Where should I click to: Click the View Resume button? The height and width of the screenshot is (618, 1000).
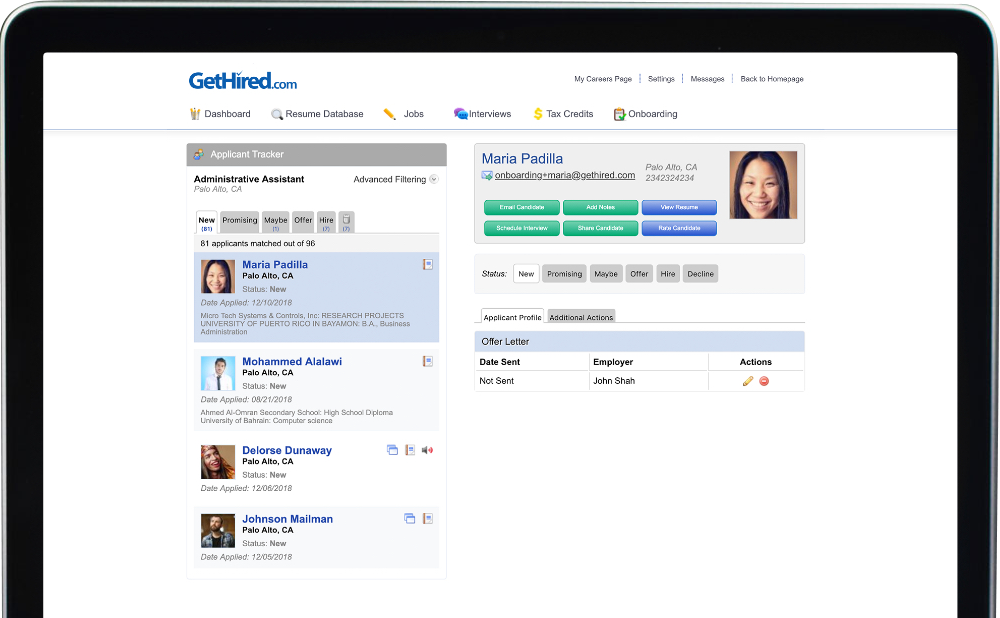(679, 207)
